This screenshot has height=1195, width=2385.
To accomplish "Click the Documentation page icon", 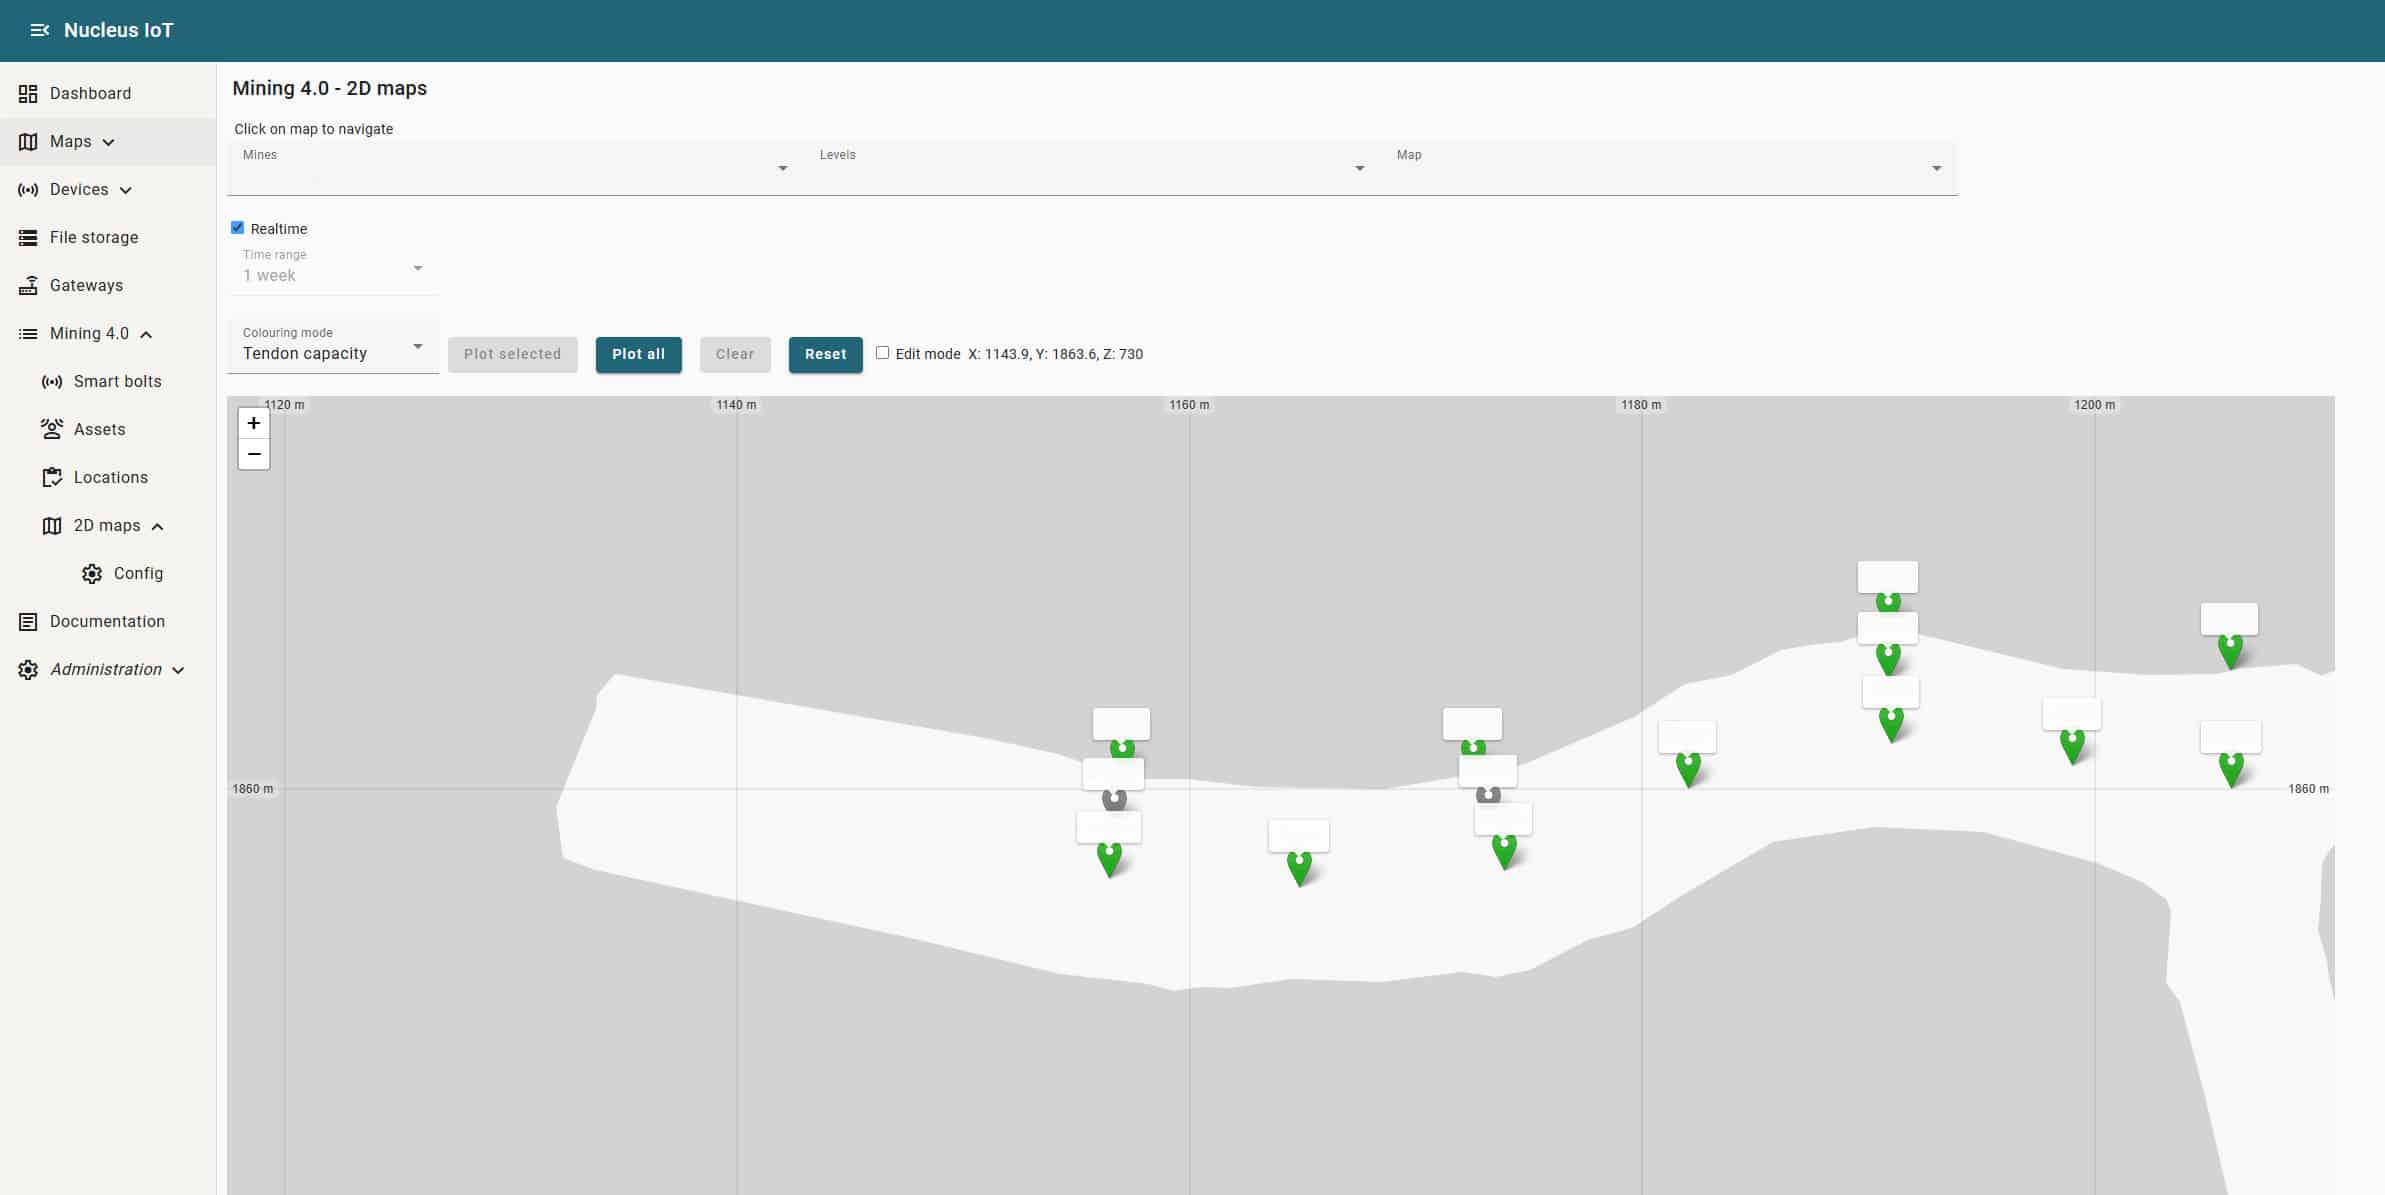I will 28,621.
